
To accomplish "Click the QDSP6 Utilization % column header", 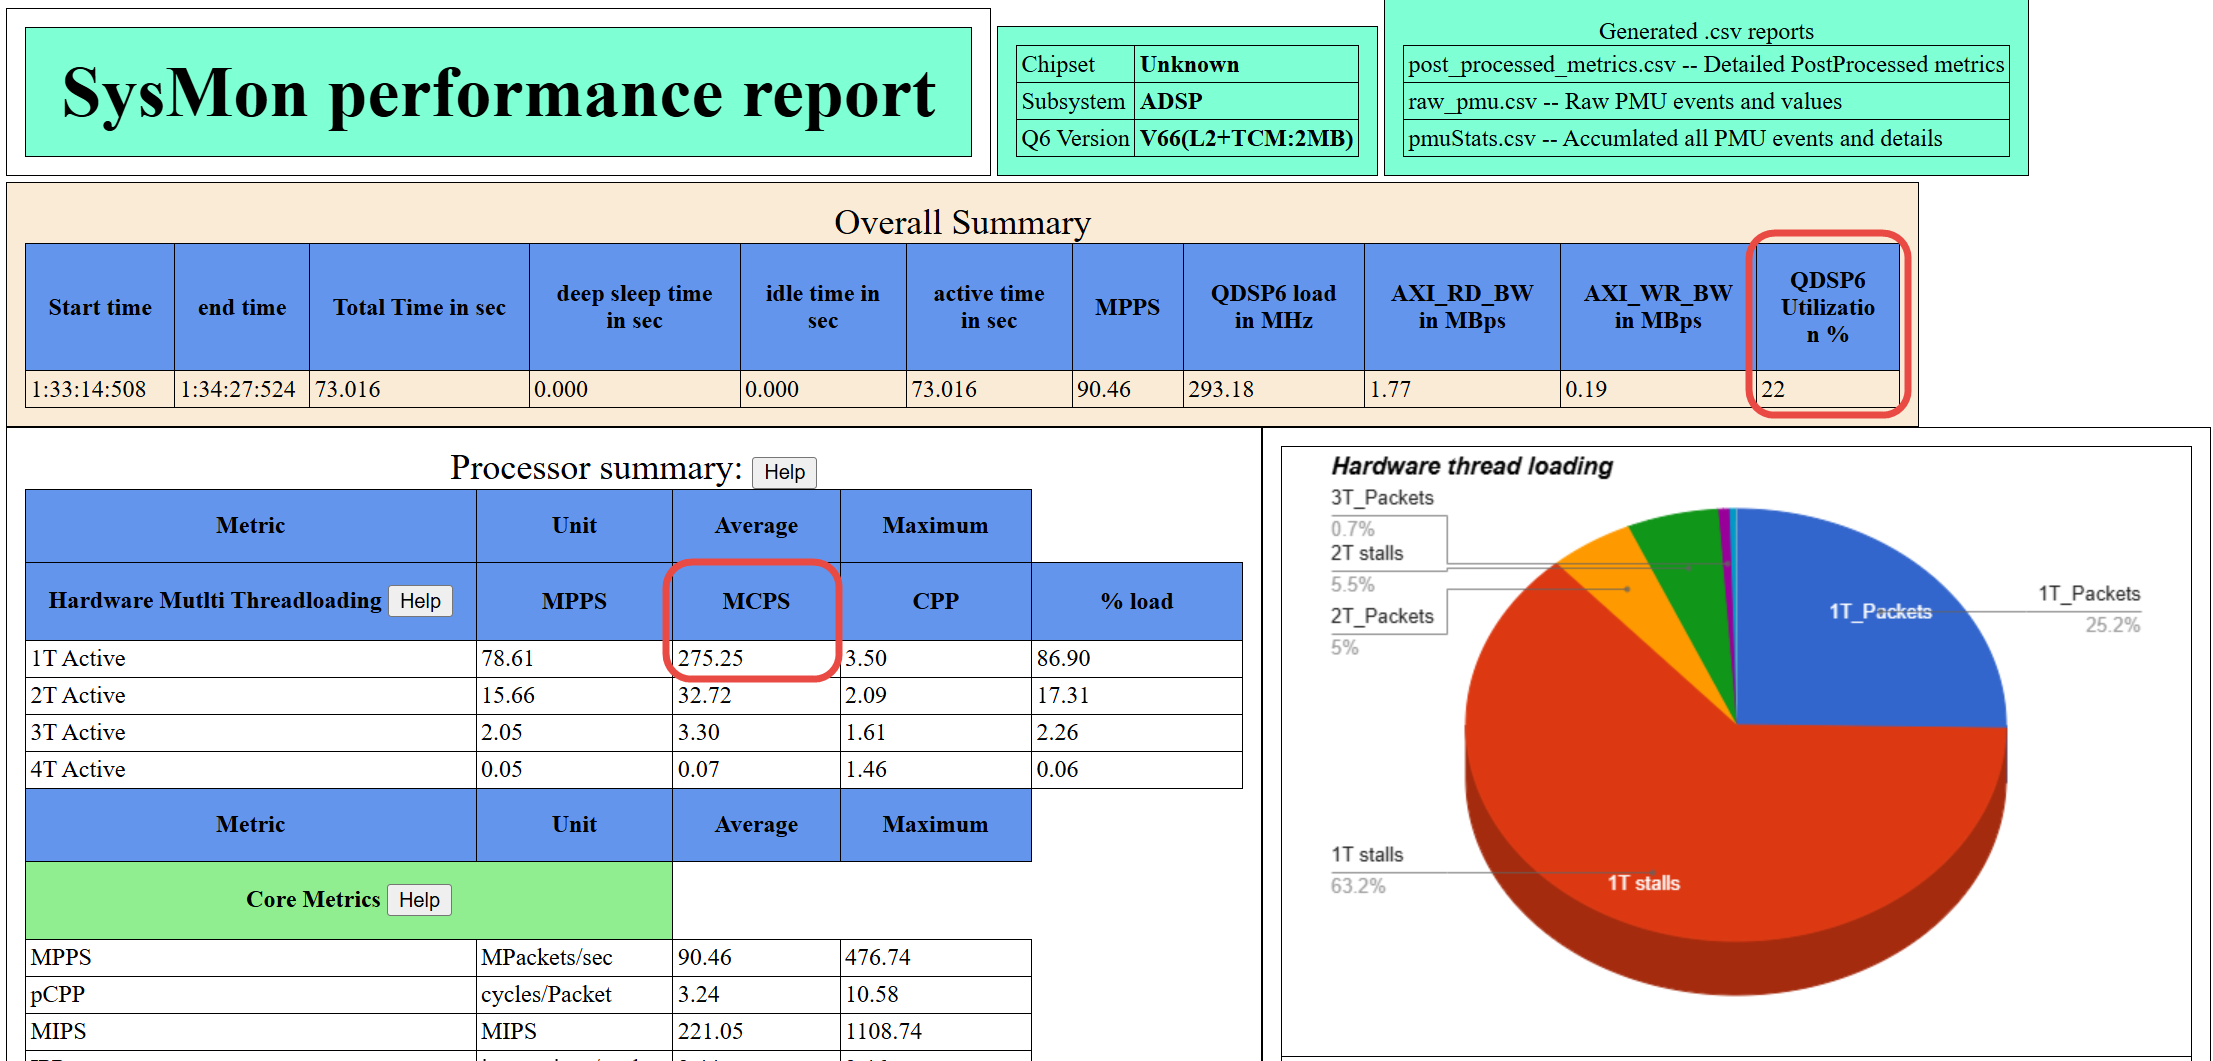I will click(x=1827, y=307).
